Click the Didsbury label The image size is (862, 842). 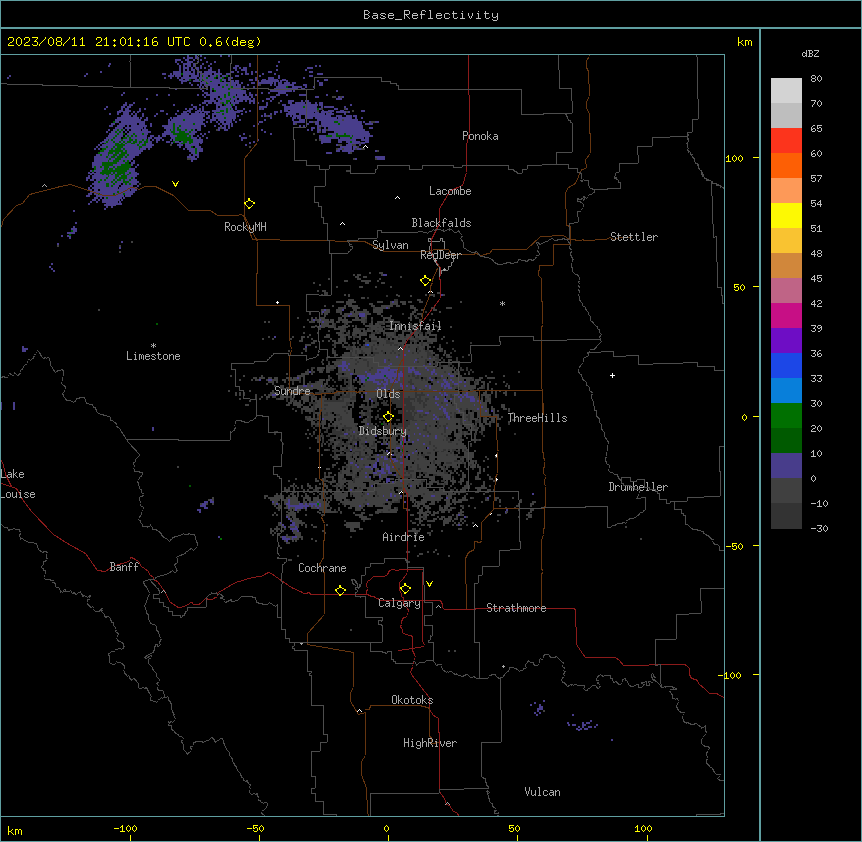(383, 431)
